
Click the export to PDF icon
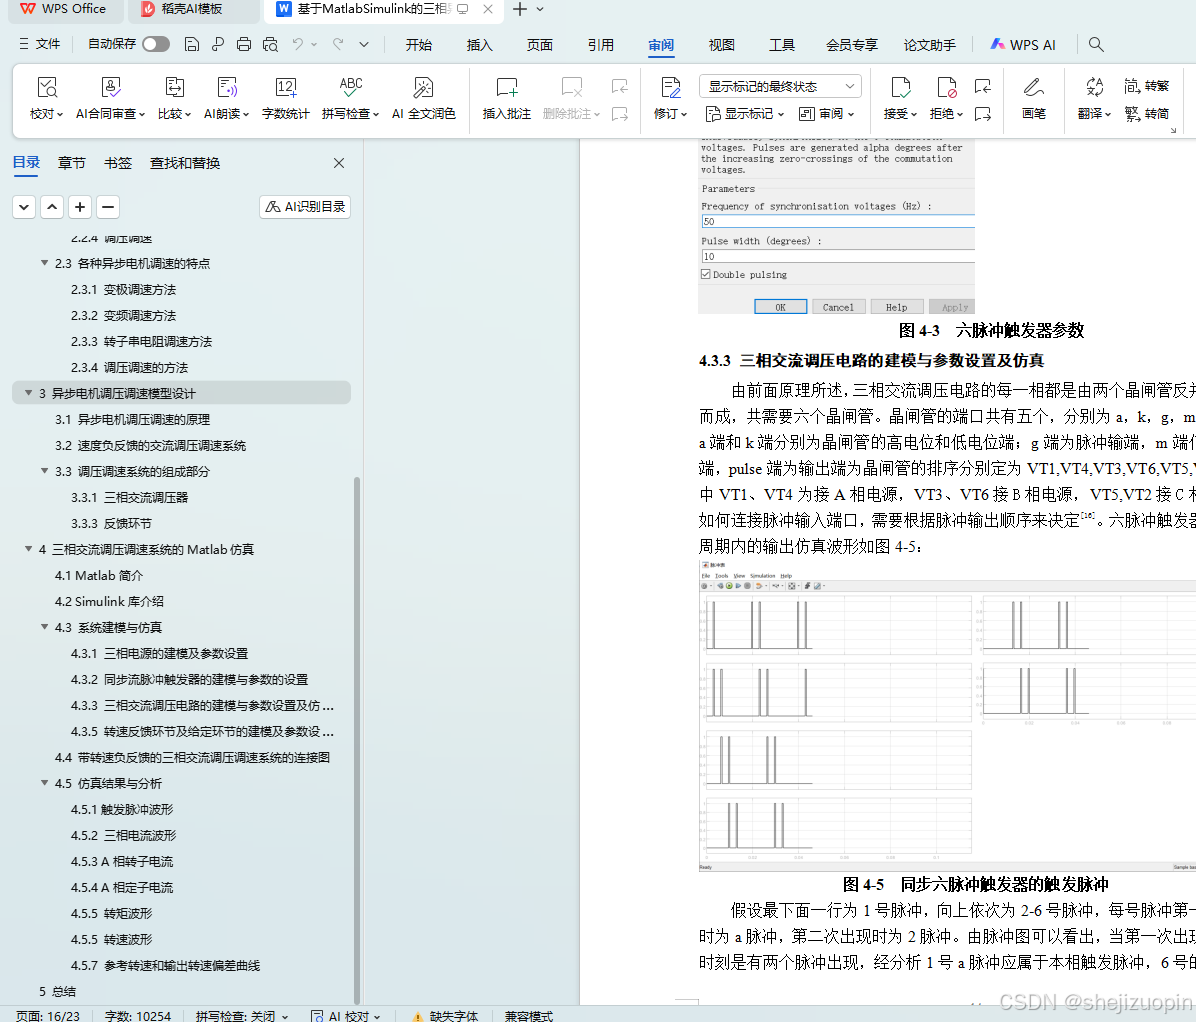(218, 44)
